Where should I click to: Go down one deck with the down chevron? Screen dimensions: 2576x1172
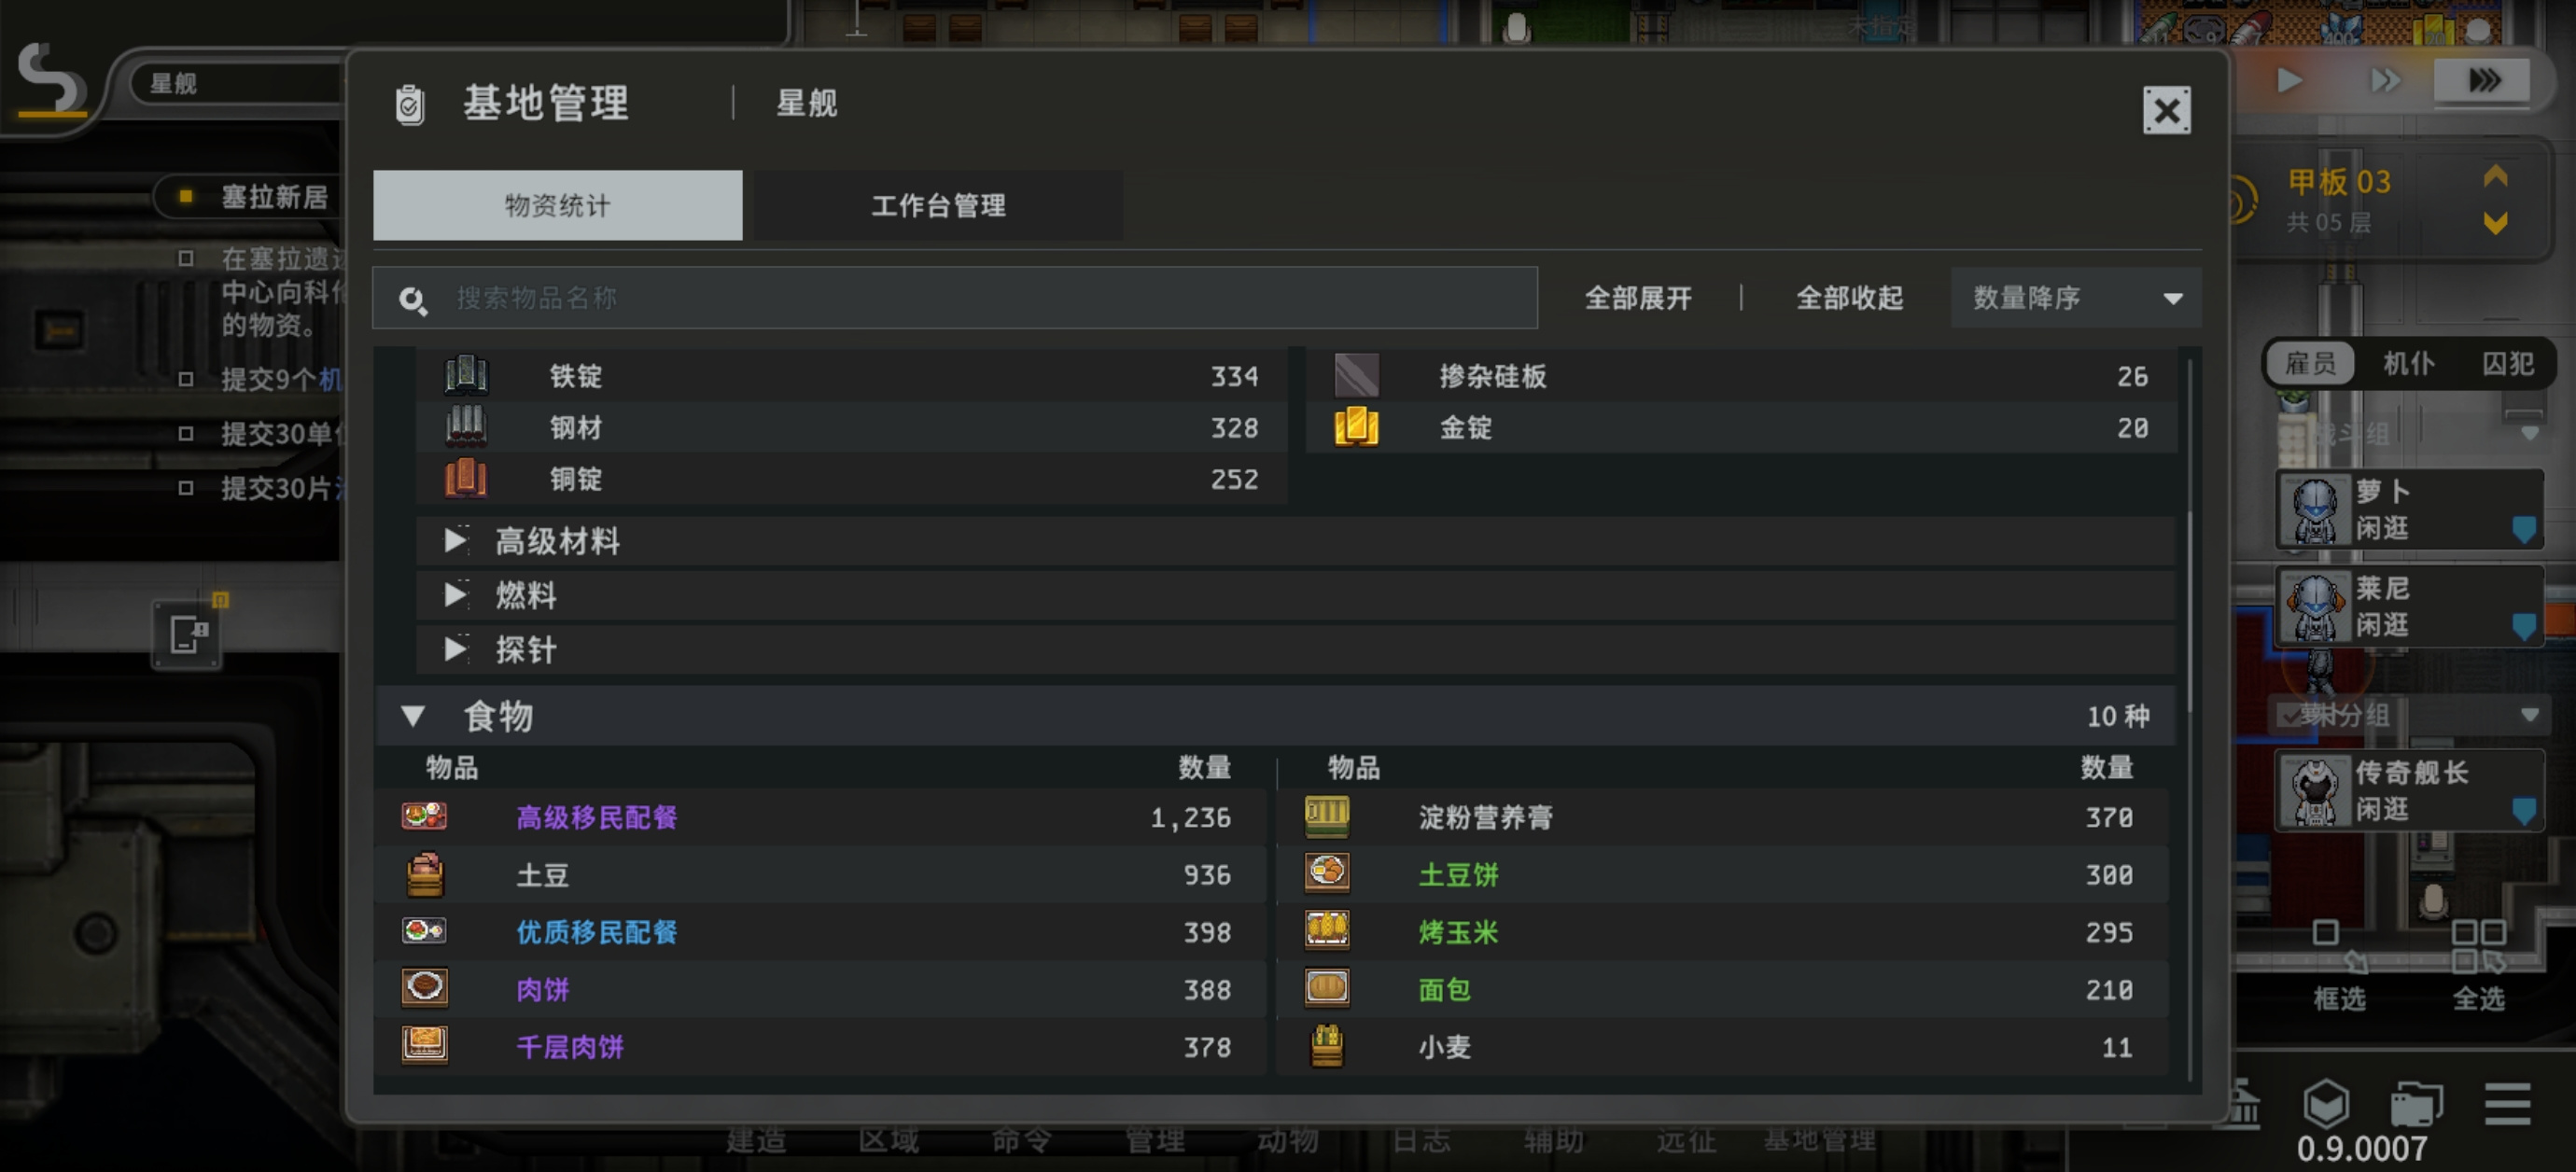(x=2494, y=223)
